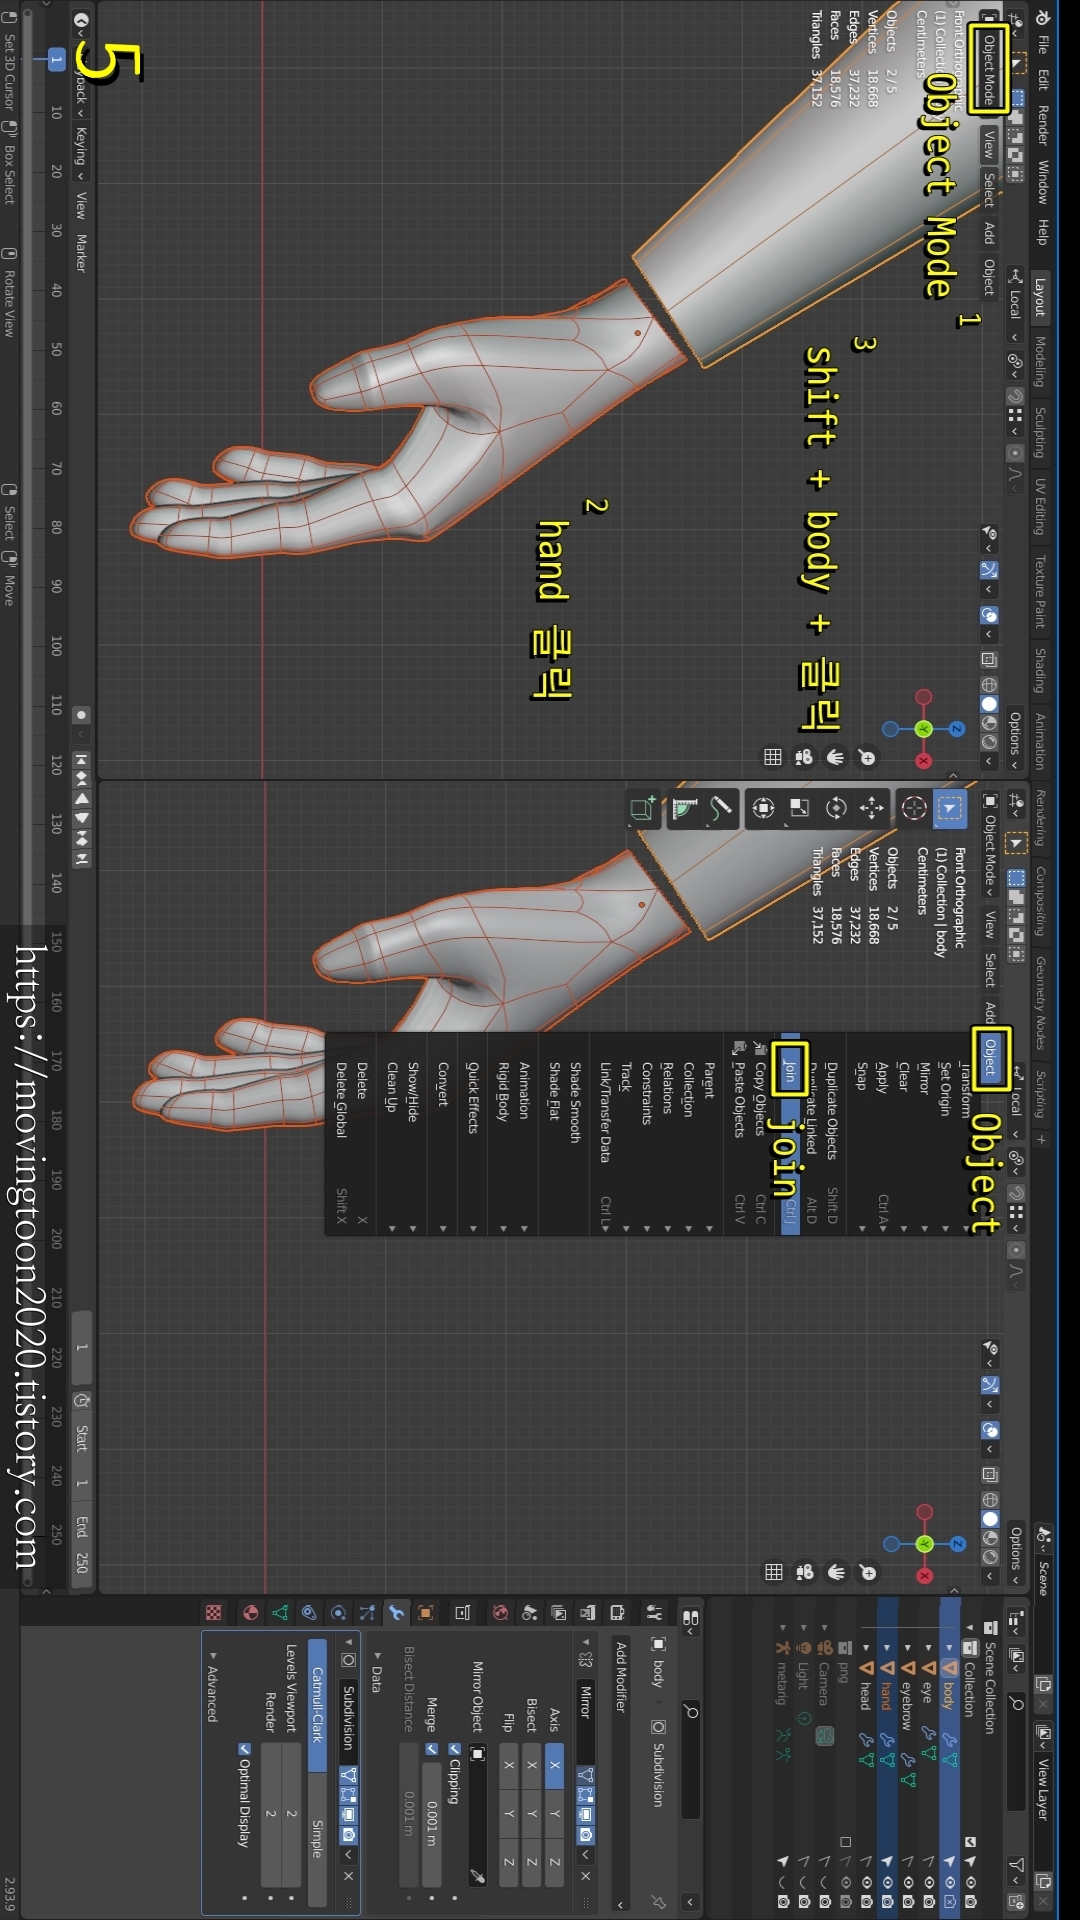This screenshot has width=1080, height=1920.
Task: Expand the head object in outliner
Action: tap(866, 1647)
